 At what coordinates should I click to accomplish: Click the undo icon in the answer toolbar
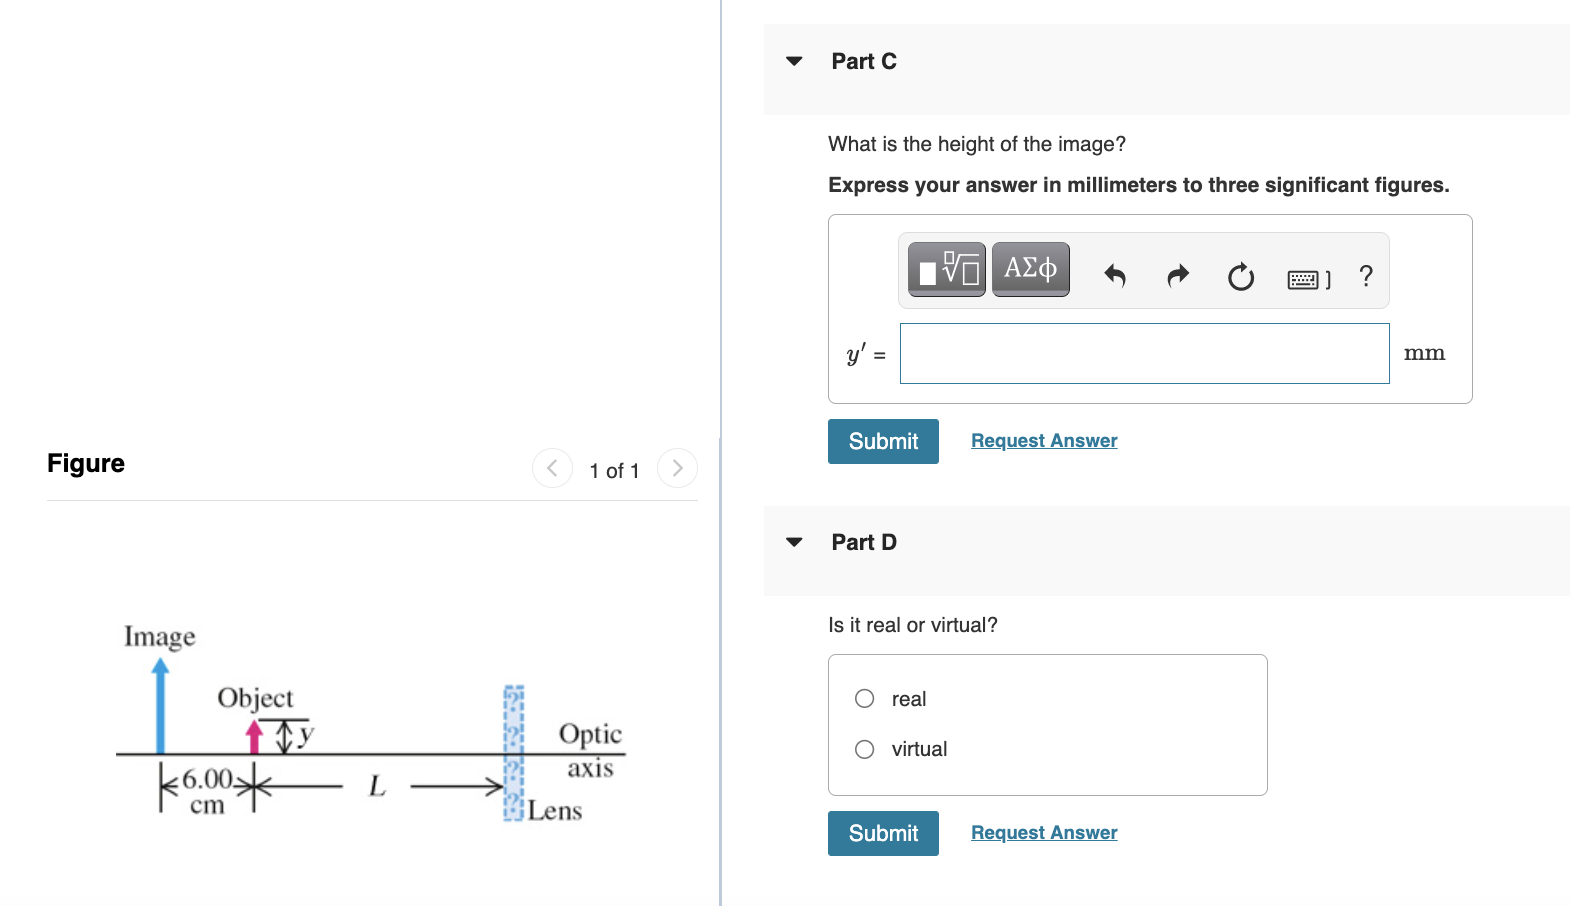click(1115, 276)
